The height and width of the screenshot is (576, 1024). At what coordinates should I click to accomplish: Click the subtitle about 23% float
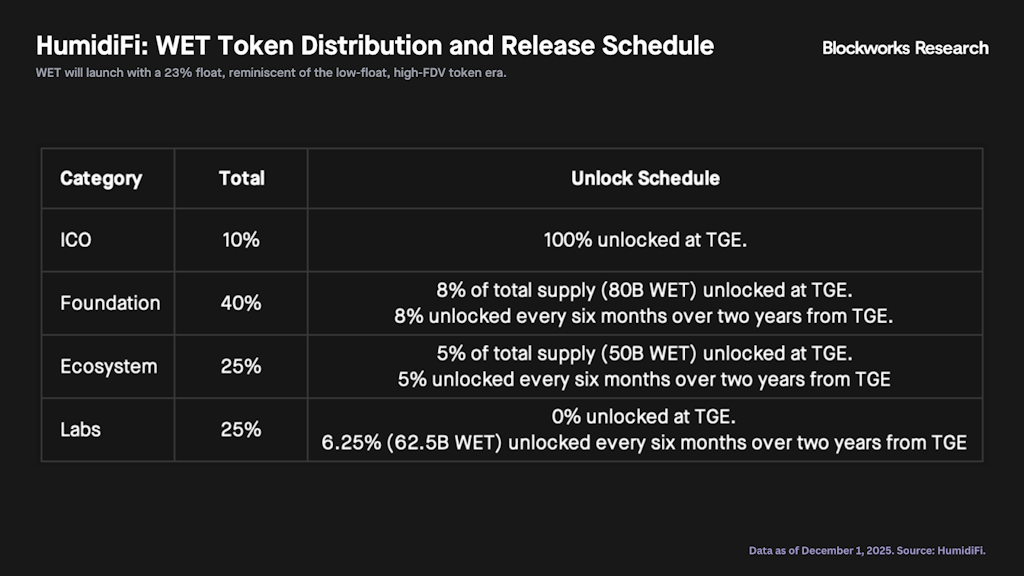[x=271, y=73]
